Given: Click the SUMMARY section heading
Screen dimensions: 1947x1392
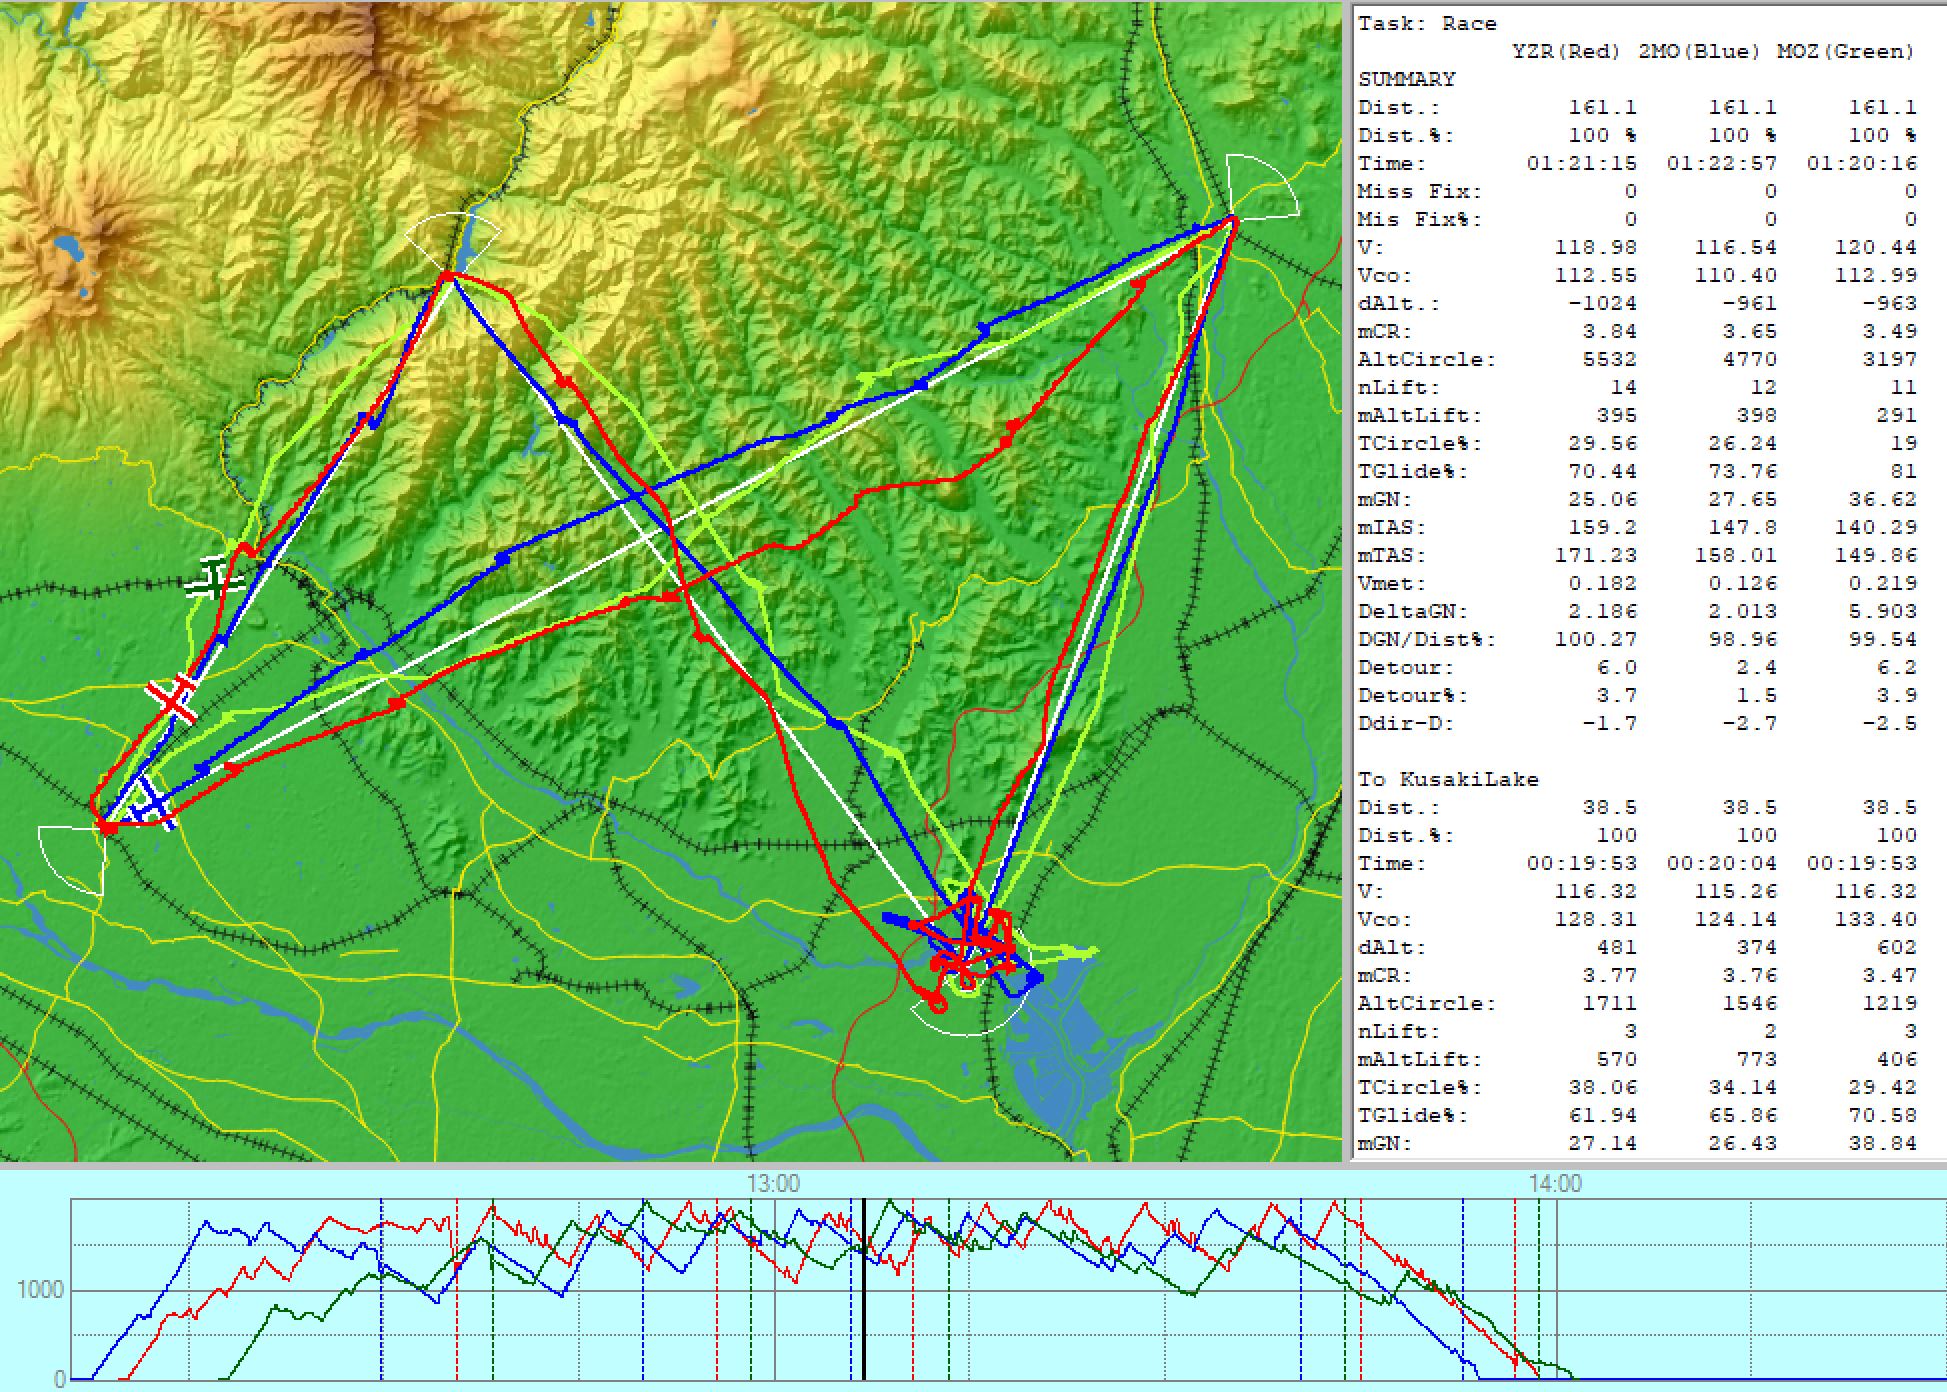Looking at the screenshot, I should [x=1407, y=79].
